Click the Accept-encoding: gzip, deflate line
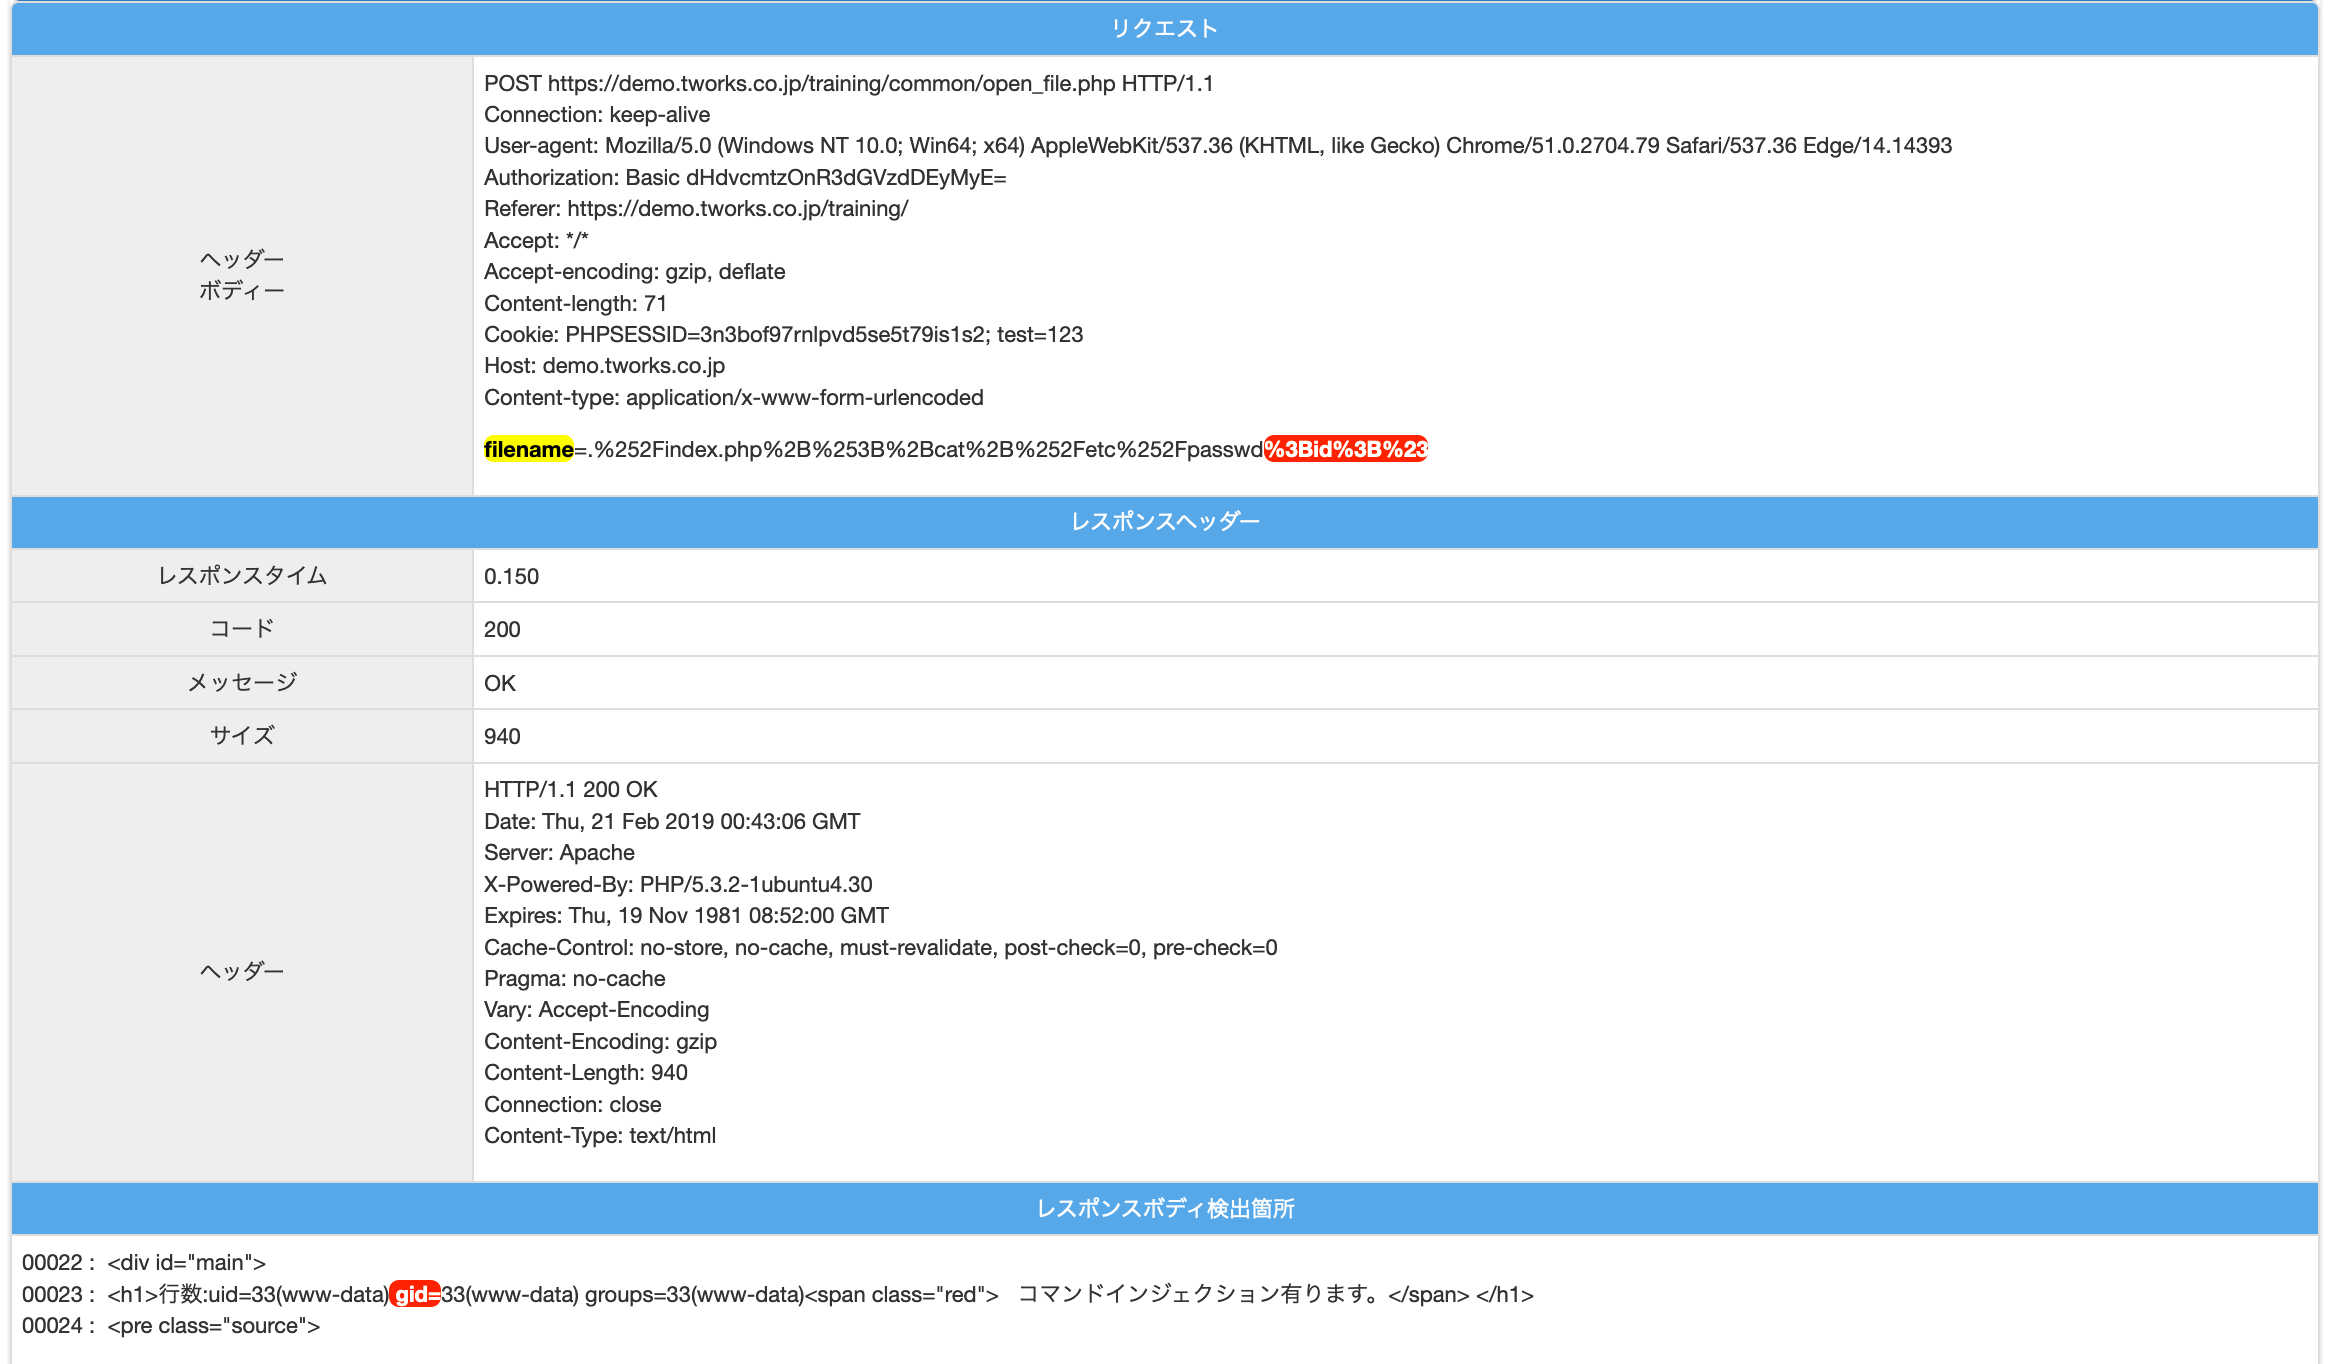 point(634,271)
